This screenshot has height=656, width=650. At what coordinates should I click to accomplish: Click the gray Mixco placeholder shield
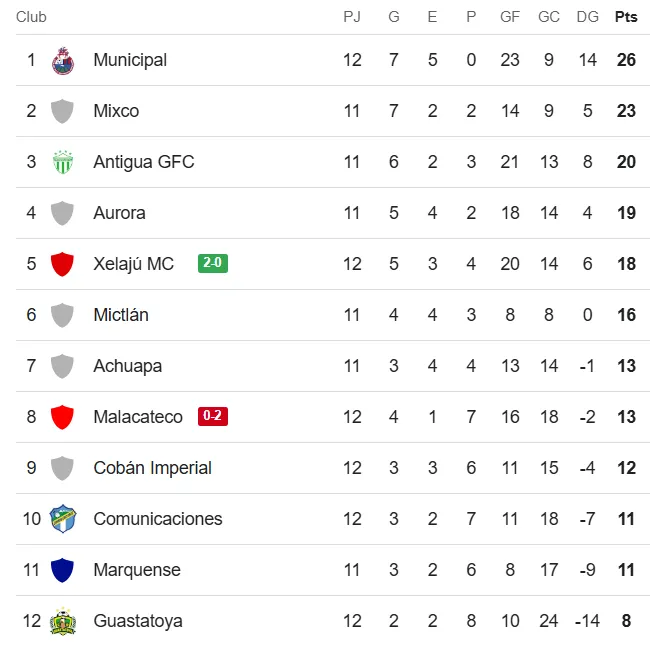coord(63,111)
